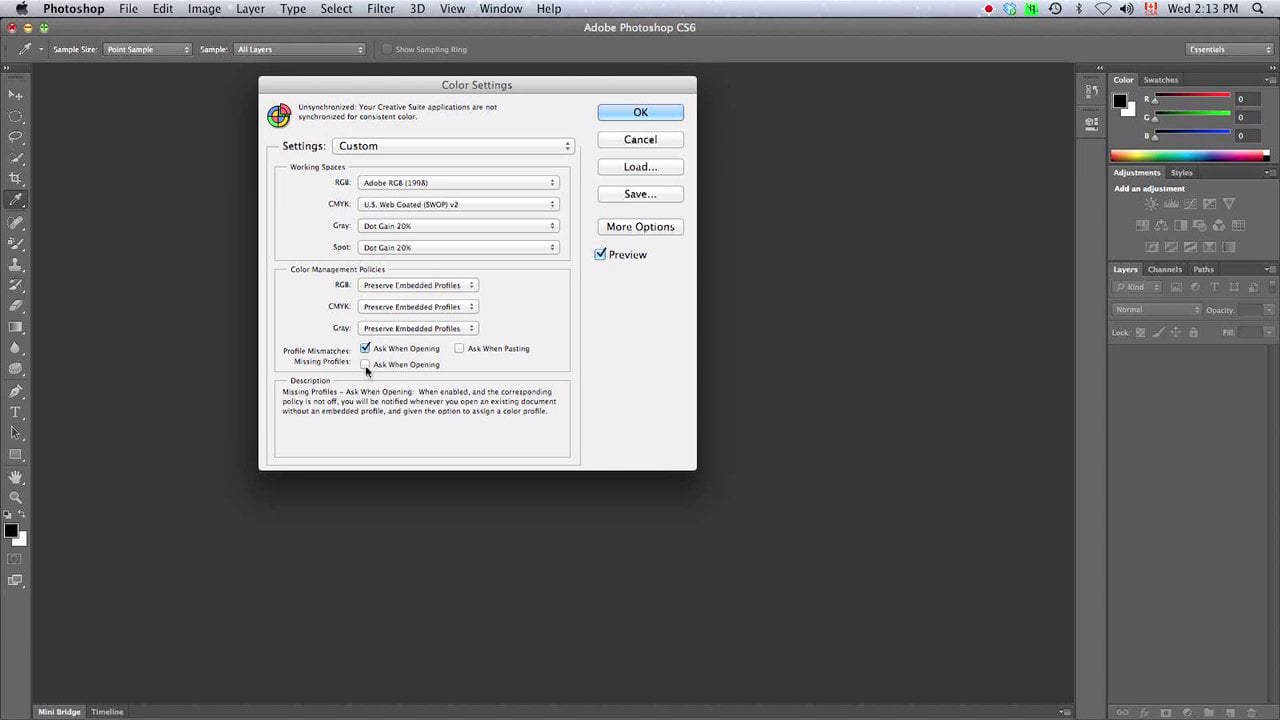Open CMYK U.S. Web Coated dropdown
This screenshot has height=720, width=1280.
458,204
